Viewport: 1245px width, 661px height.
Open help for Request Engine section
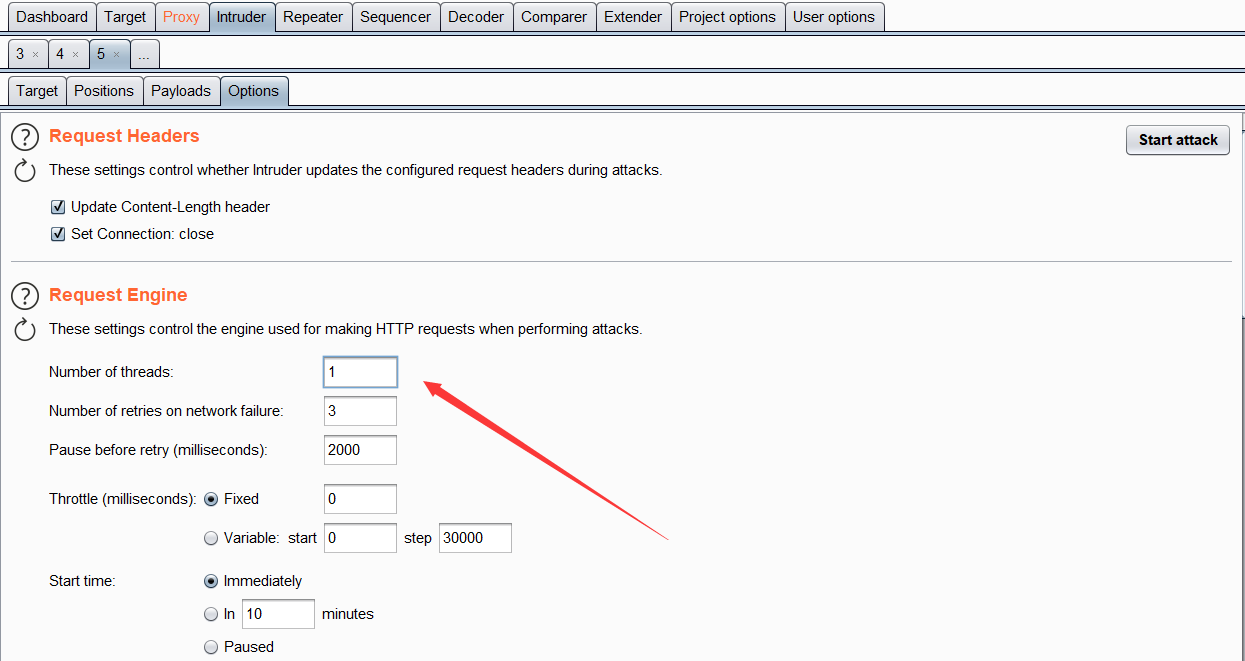click(x=25, y=296)
